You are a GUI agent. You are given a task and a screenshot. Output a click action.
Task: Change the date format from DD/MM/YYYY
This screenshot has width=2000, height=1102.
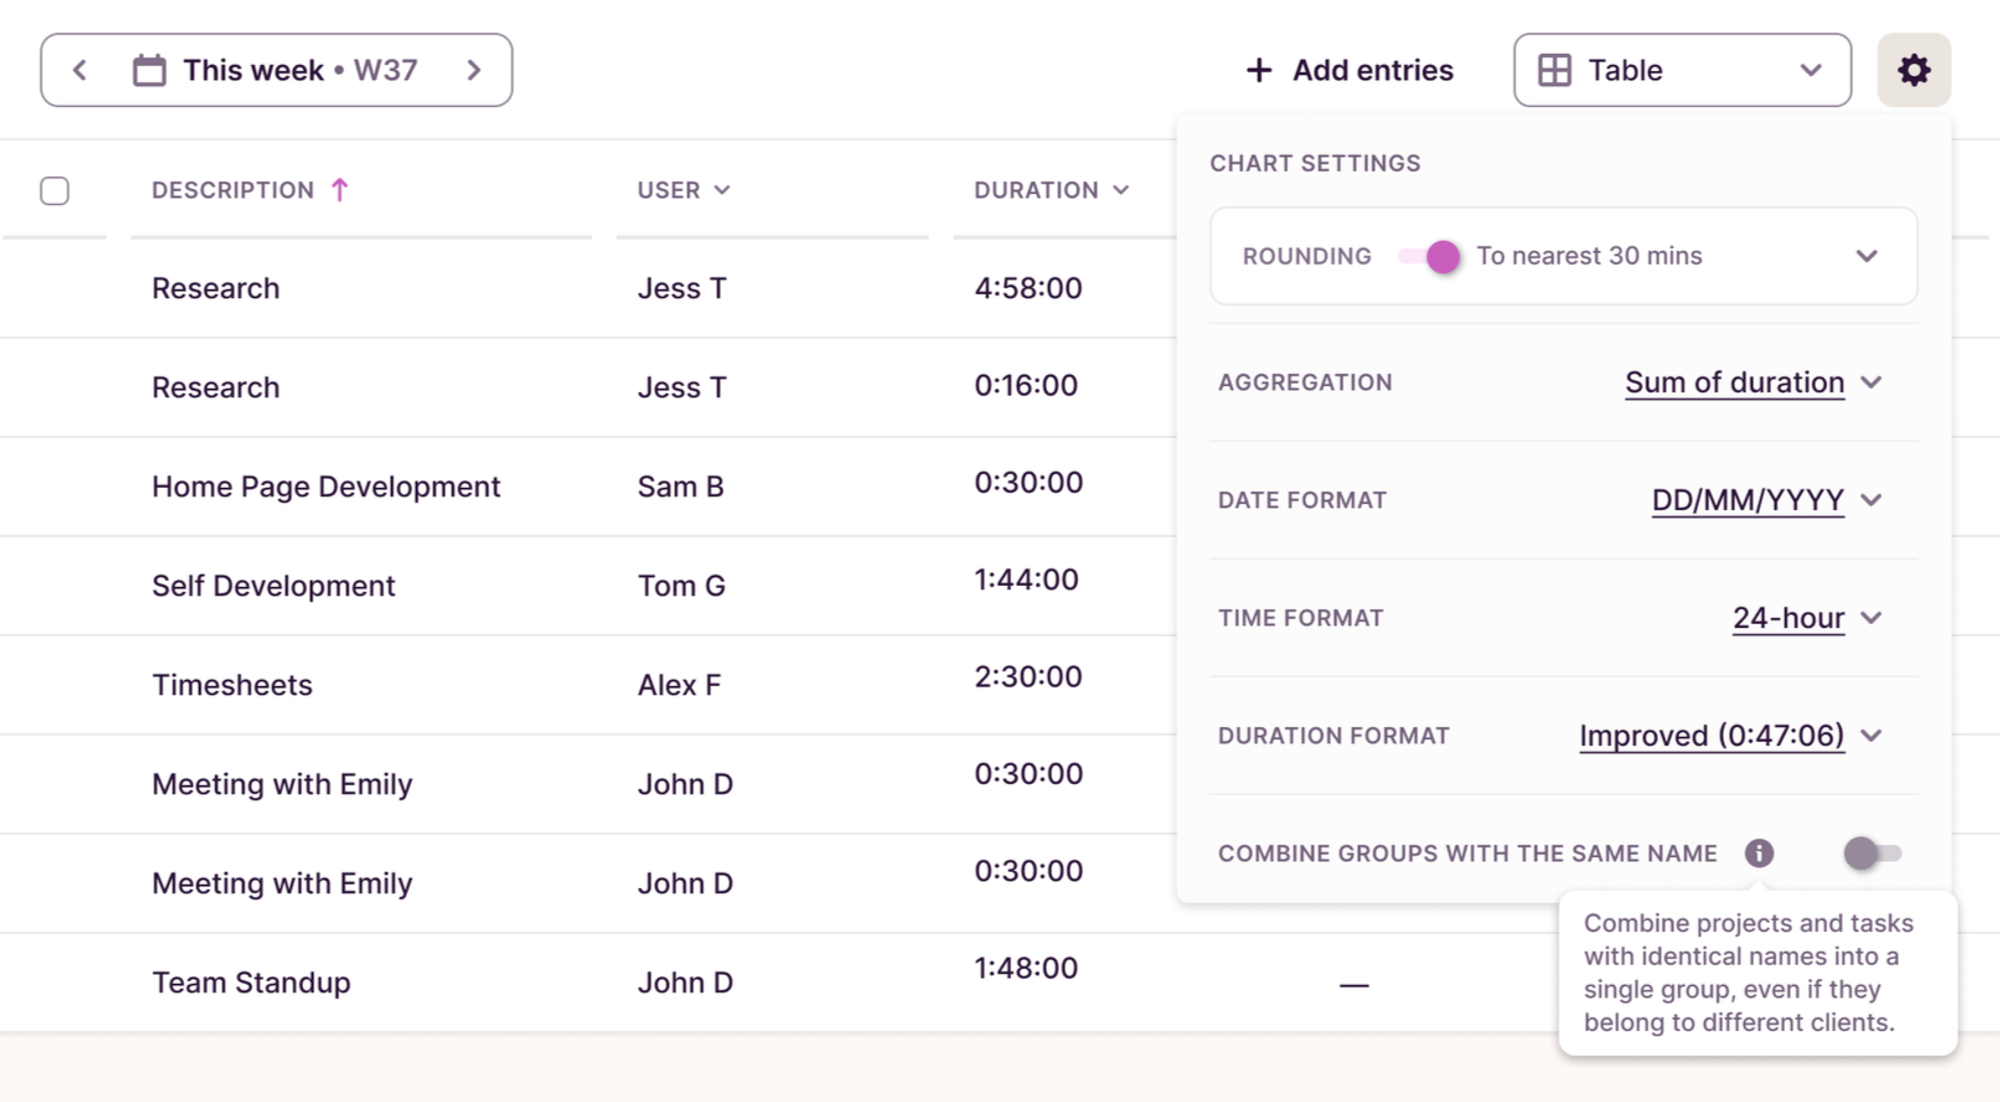(x=1748, y=500)
